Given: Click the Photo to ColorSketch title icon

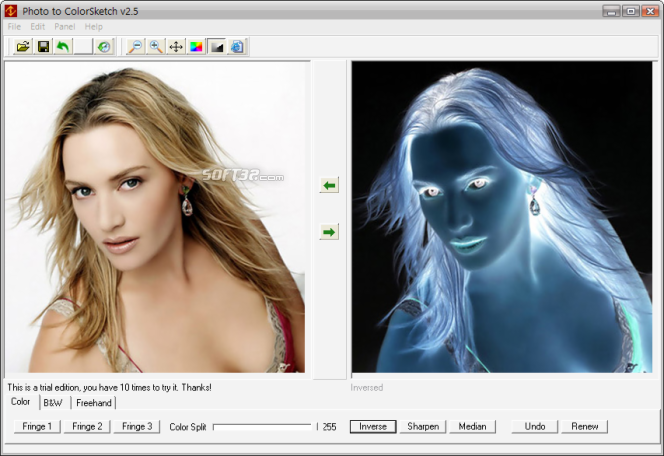Looking at the screenshot, I should tap(11, 11).
